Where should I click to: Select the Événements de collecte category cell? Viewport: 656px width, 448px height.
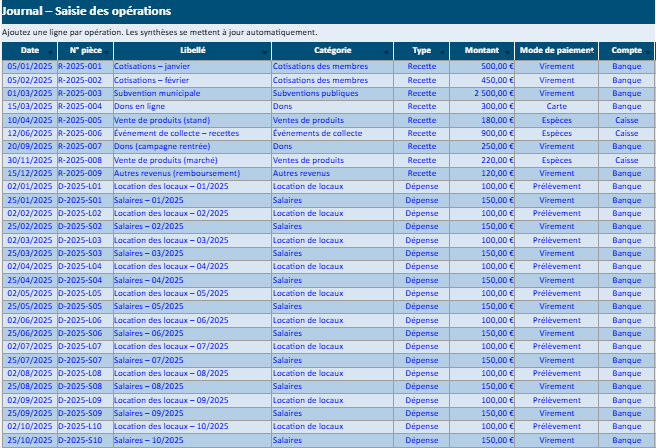tap(318, 133)
